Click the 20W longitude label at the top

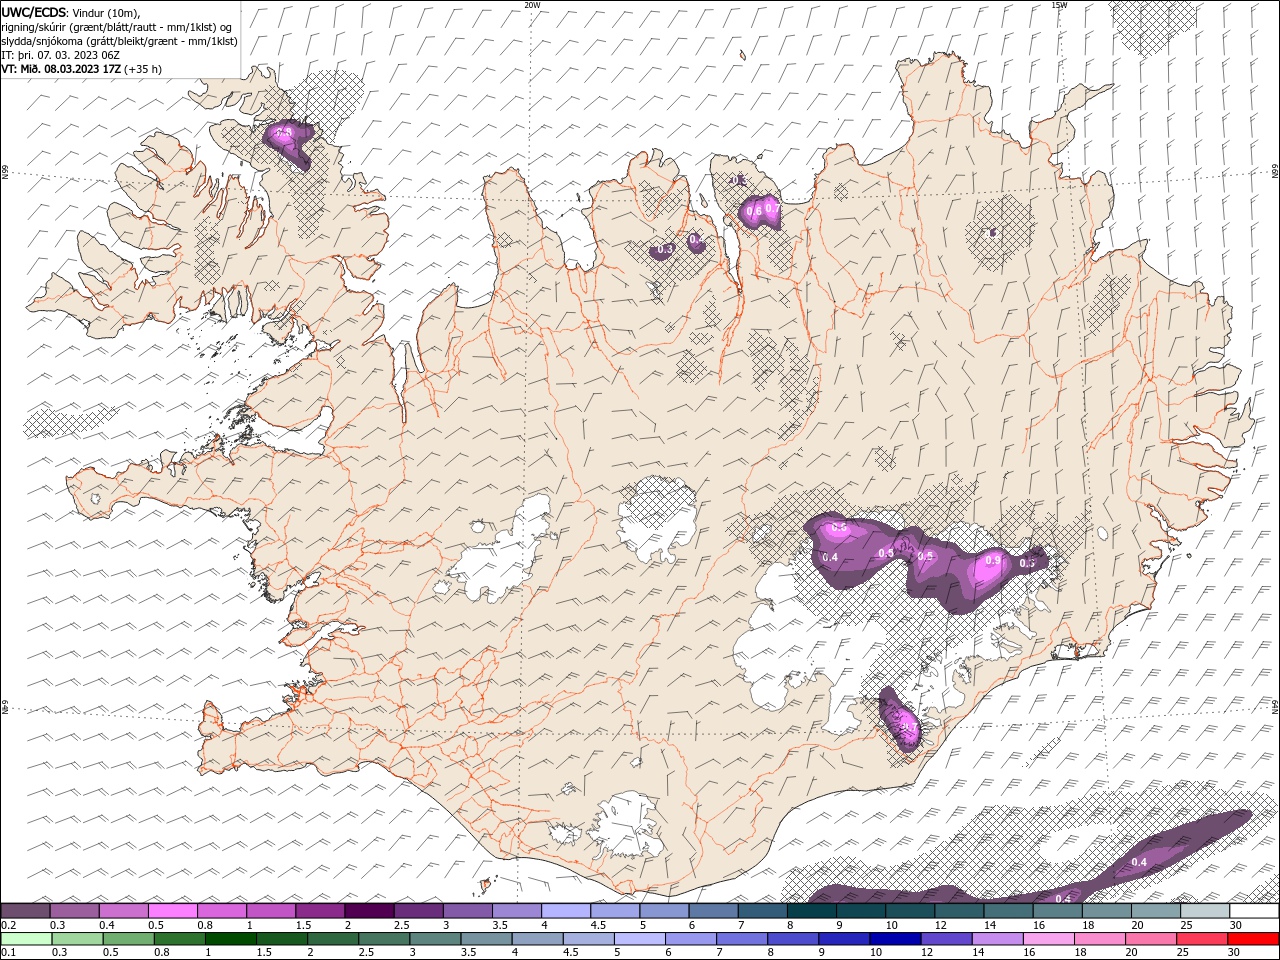point(532,5)
